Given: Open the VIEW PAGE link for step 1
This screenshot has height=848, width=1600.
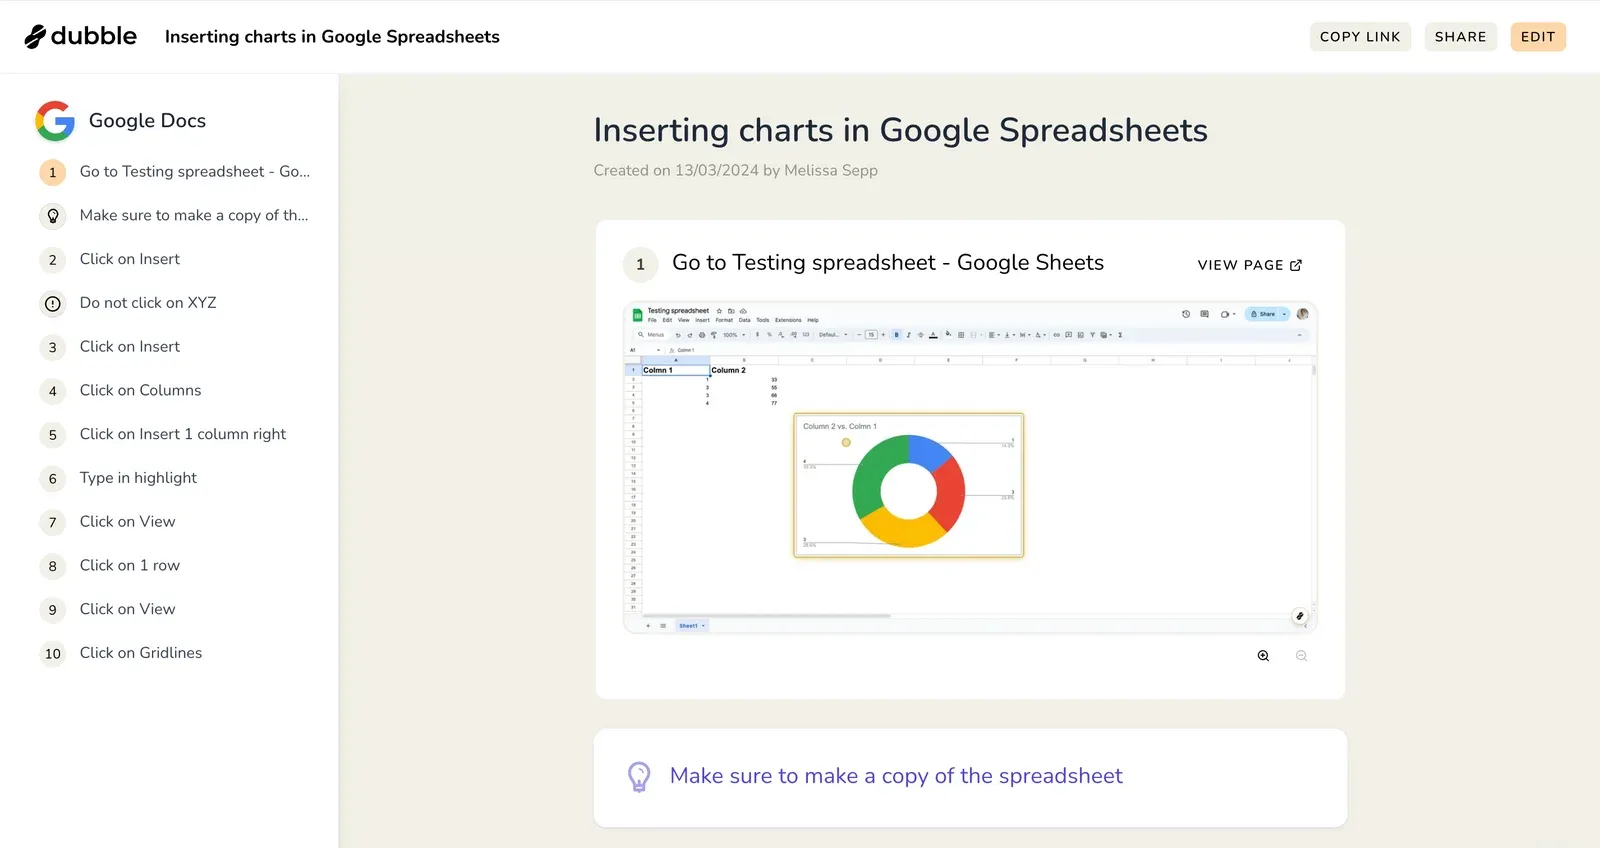Looking at the screenshot, I should point(1249,265).
